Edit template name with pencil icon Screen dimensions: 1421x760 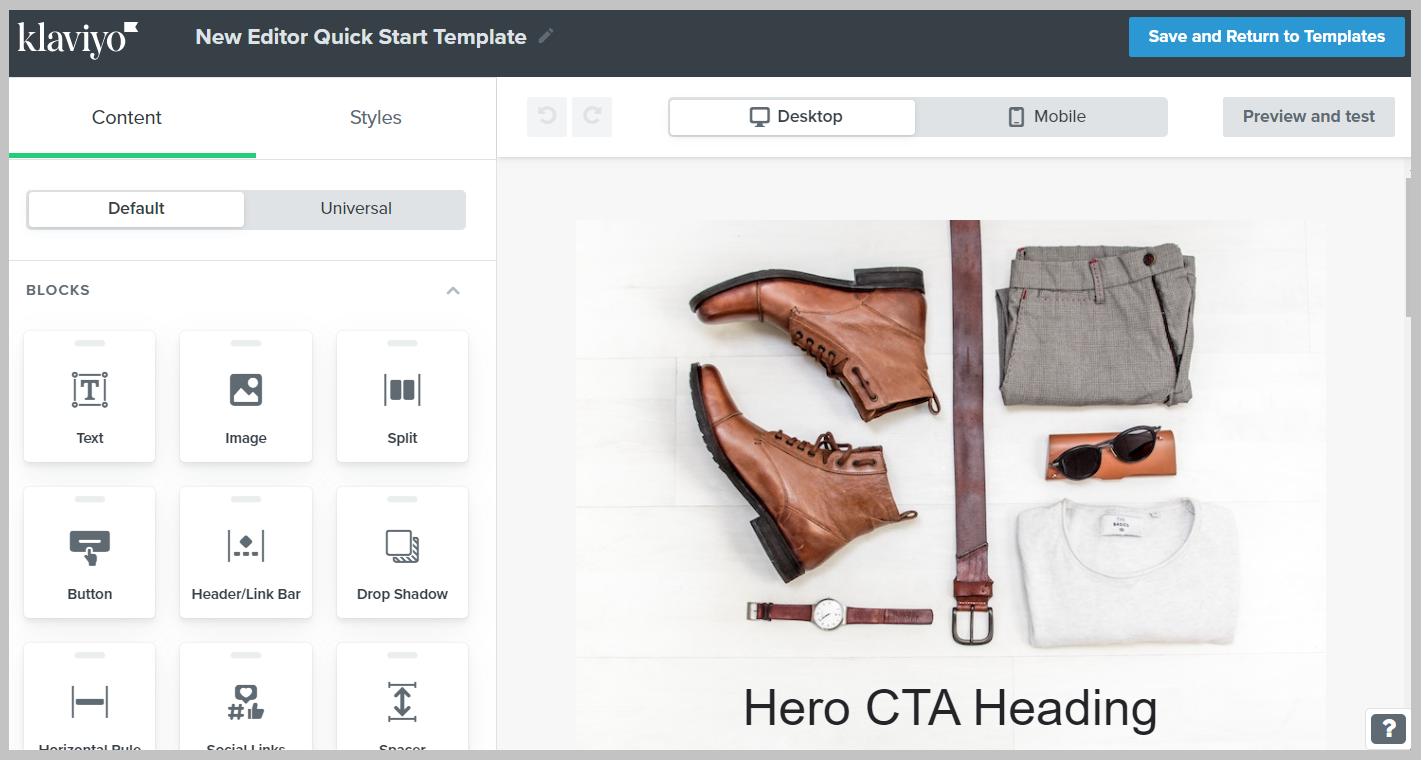click(x=546, y=37)
